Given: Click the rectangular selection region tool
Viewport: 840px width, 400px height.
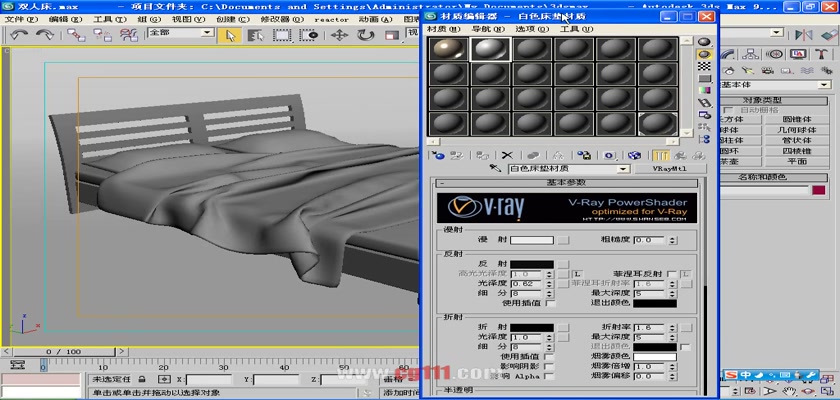Looking at the screenshot, I should 282,35.
